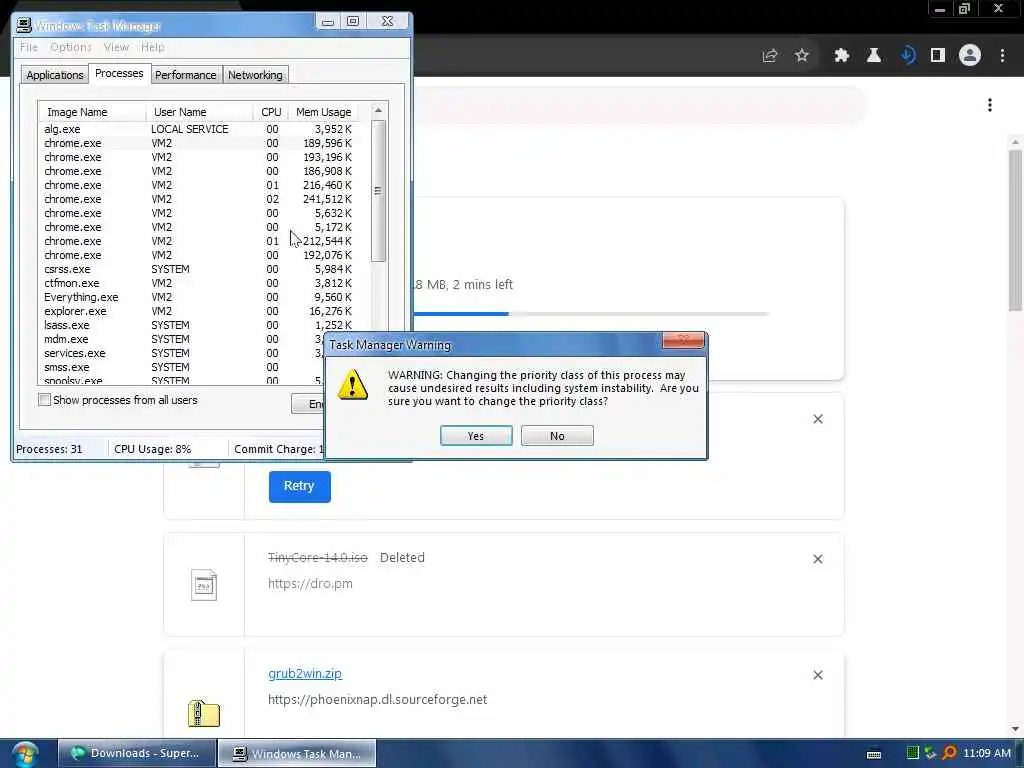Image resolution: width=1024 pixels, height=768 pixels.
Task: Click Task Manager title bar icon
Action: 24,25
